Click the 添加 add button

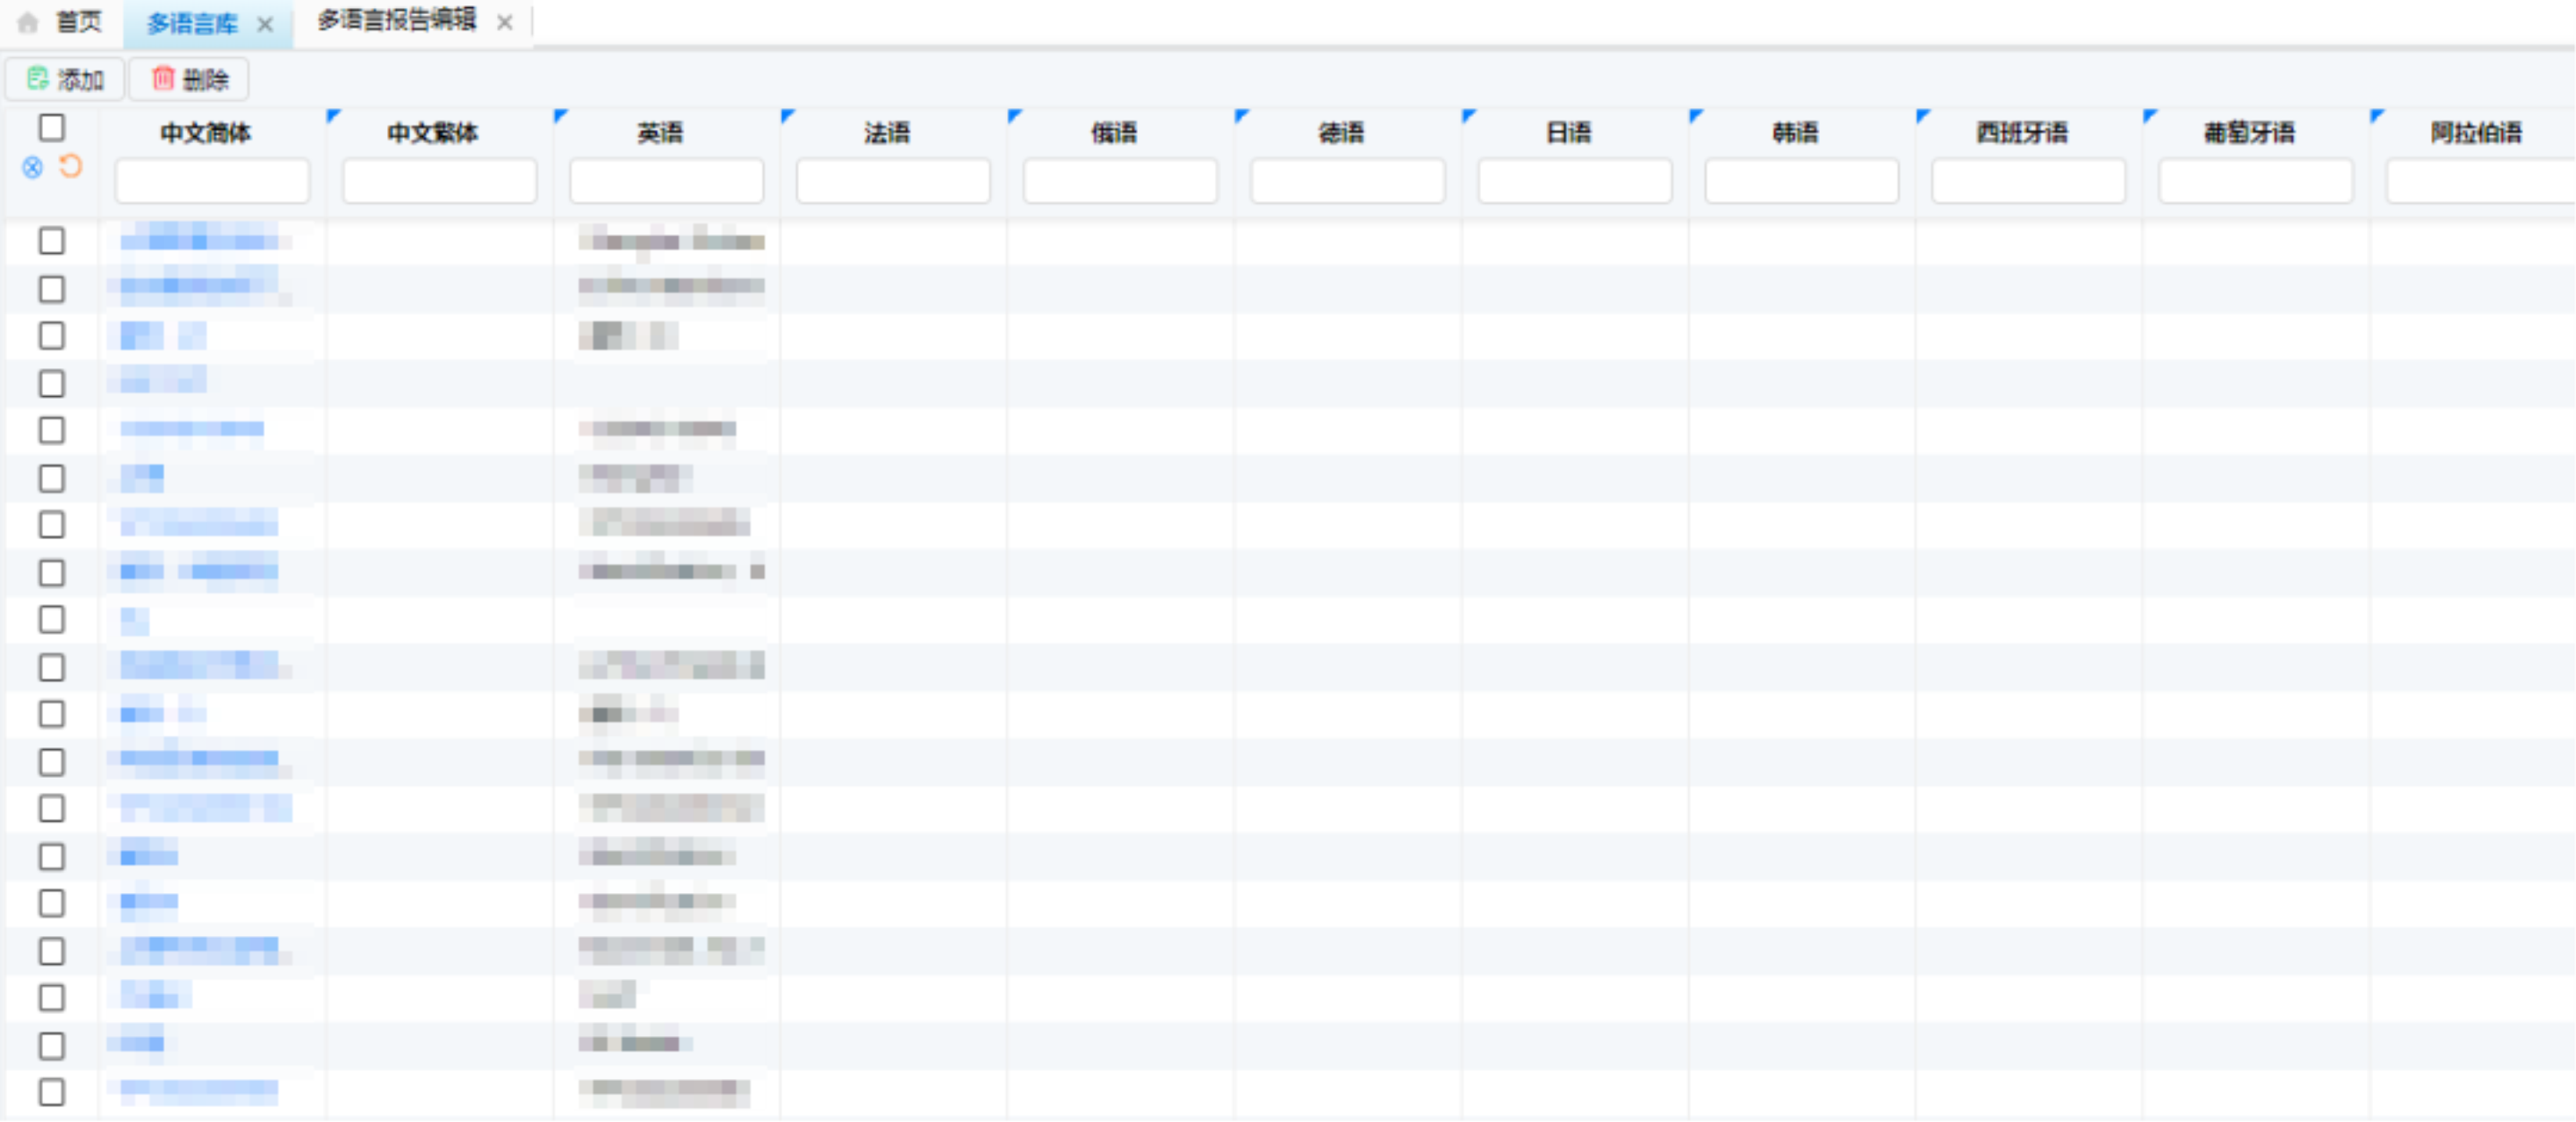[65, 79]
